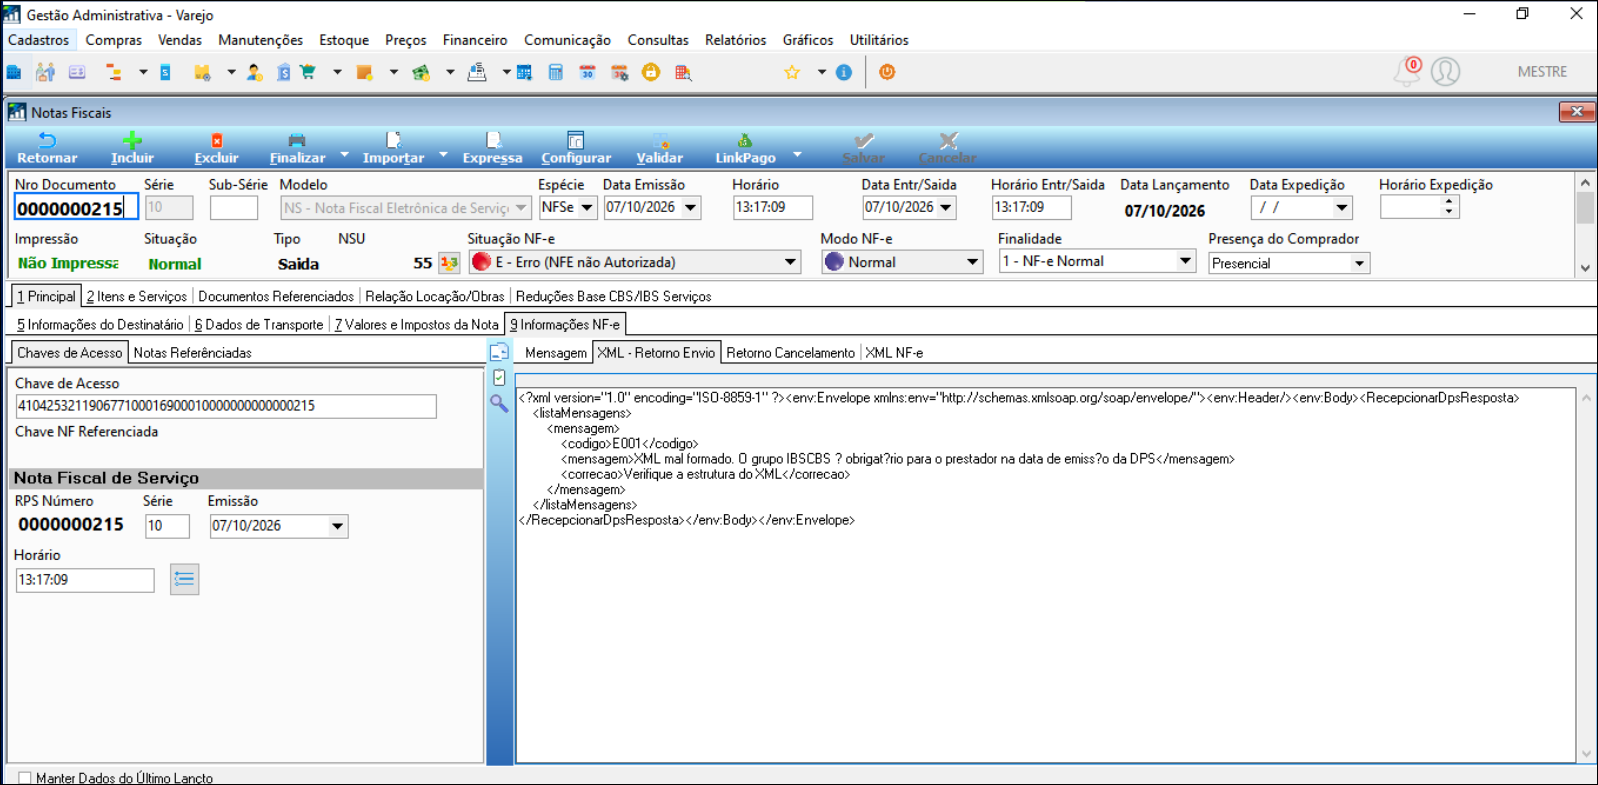This screenshot has width=1598, height=785.
Task: Open Presença do Comprador dropdown
Action: 1359,263
